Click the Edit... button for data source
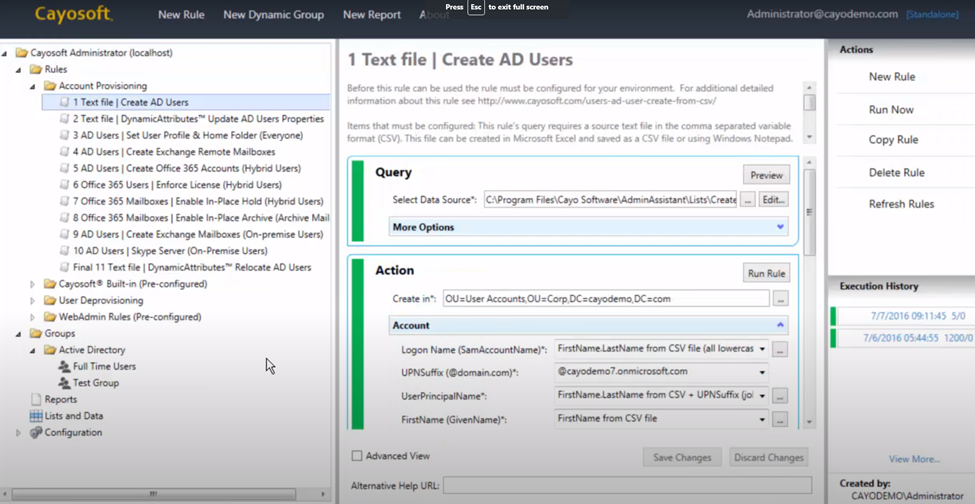 pos(774,199)
